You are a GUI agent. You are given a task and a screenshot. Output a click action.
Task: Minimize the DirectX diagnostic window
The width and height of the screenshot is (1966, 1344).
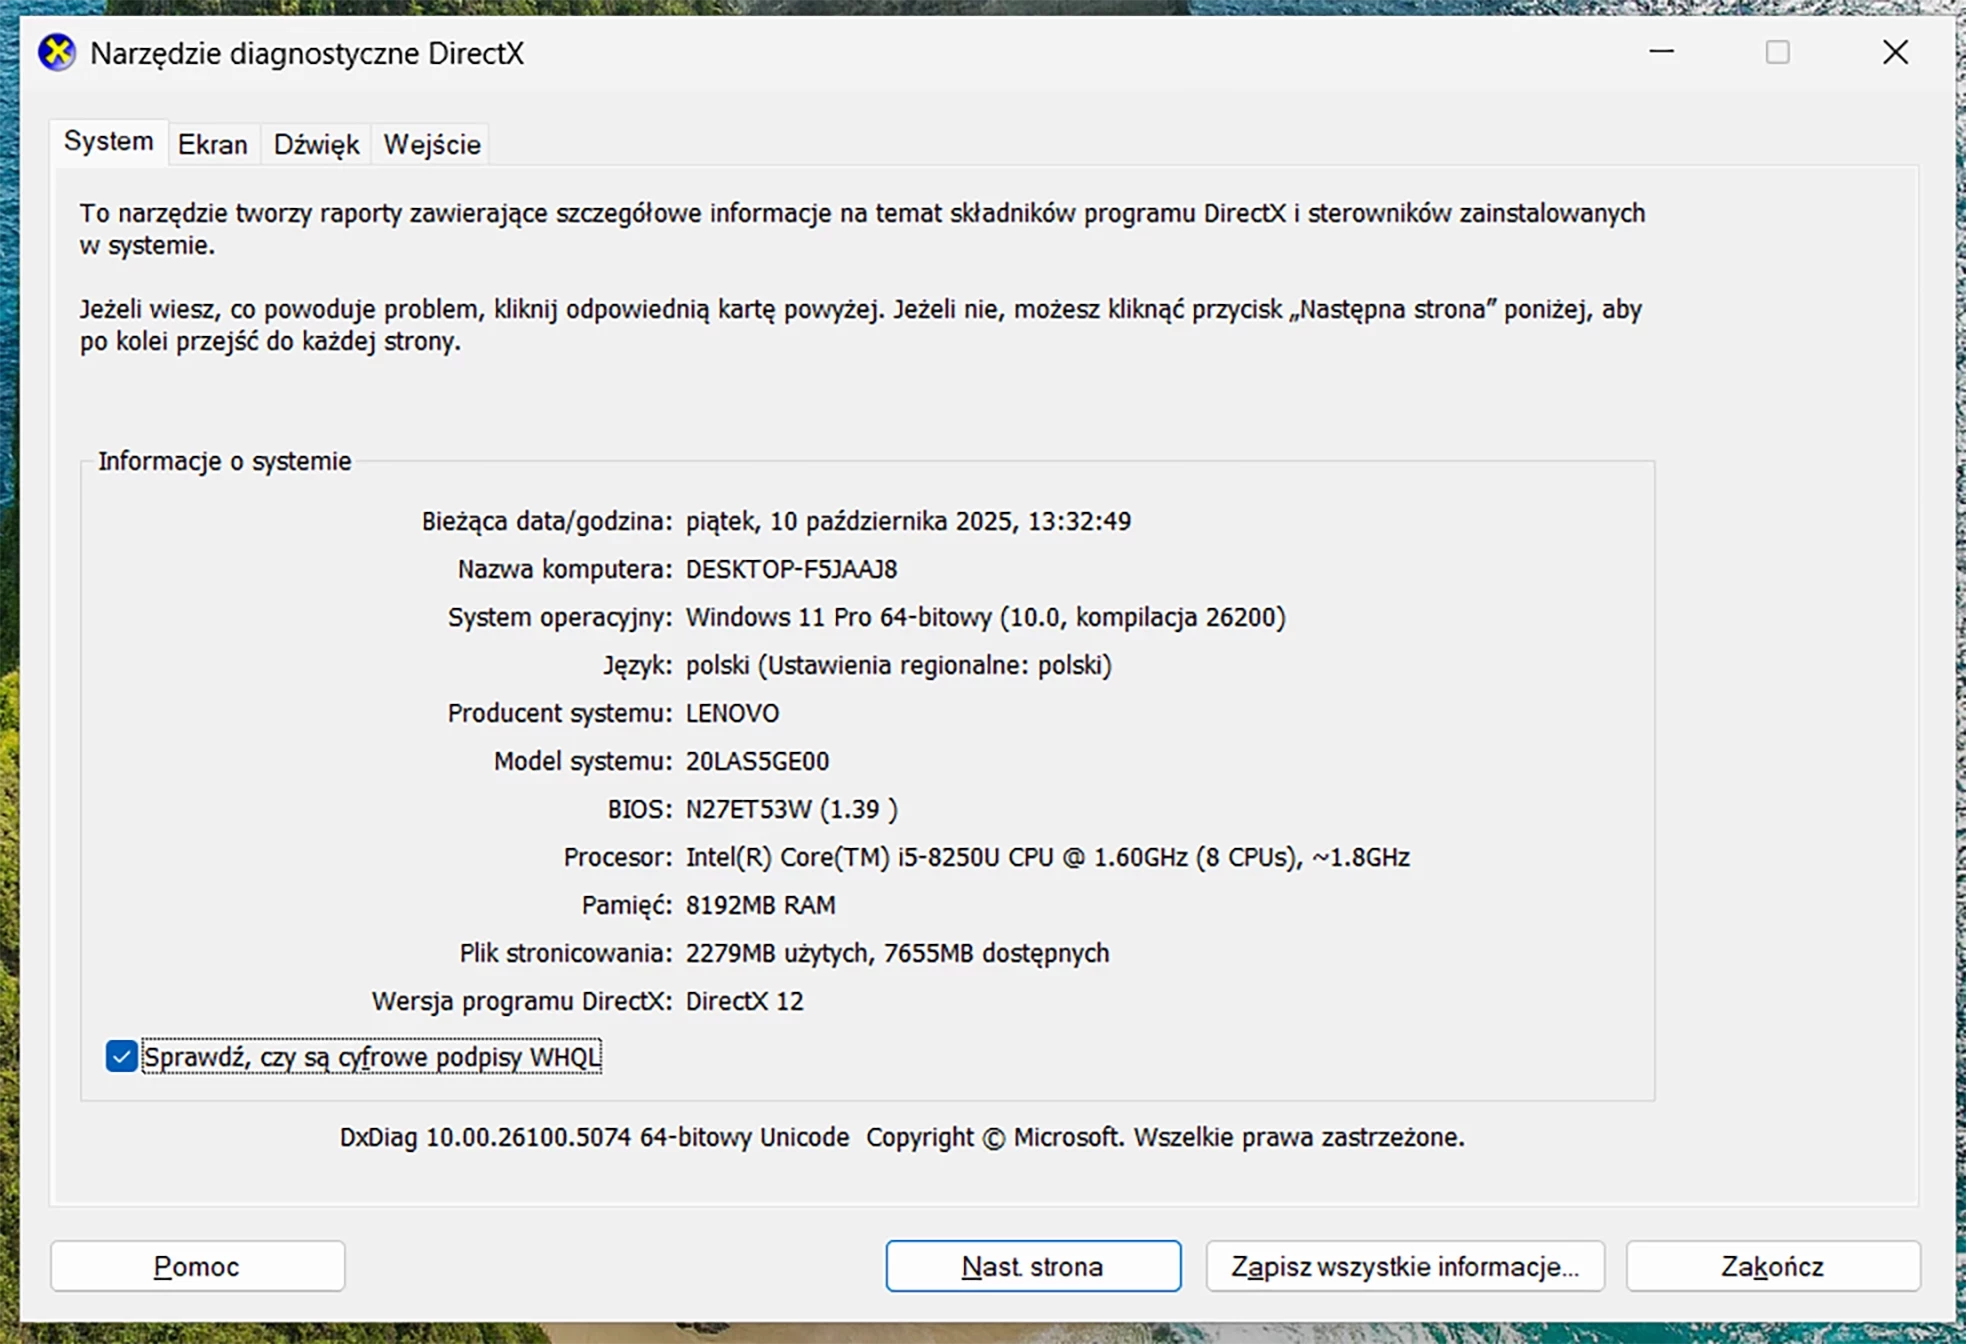click(1661, 52)
